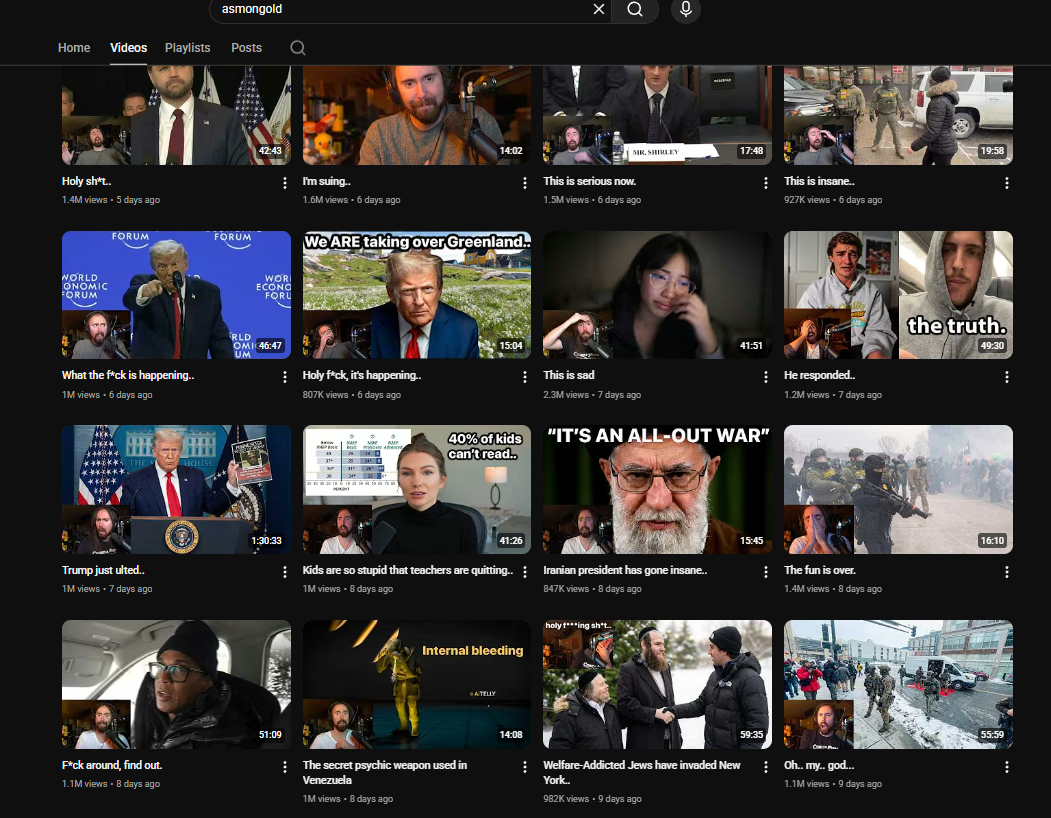
Task: Play the 59:35 handshake in snow thumbnail
Action: point(657,684)
